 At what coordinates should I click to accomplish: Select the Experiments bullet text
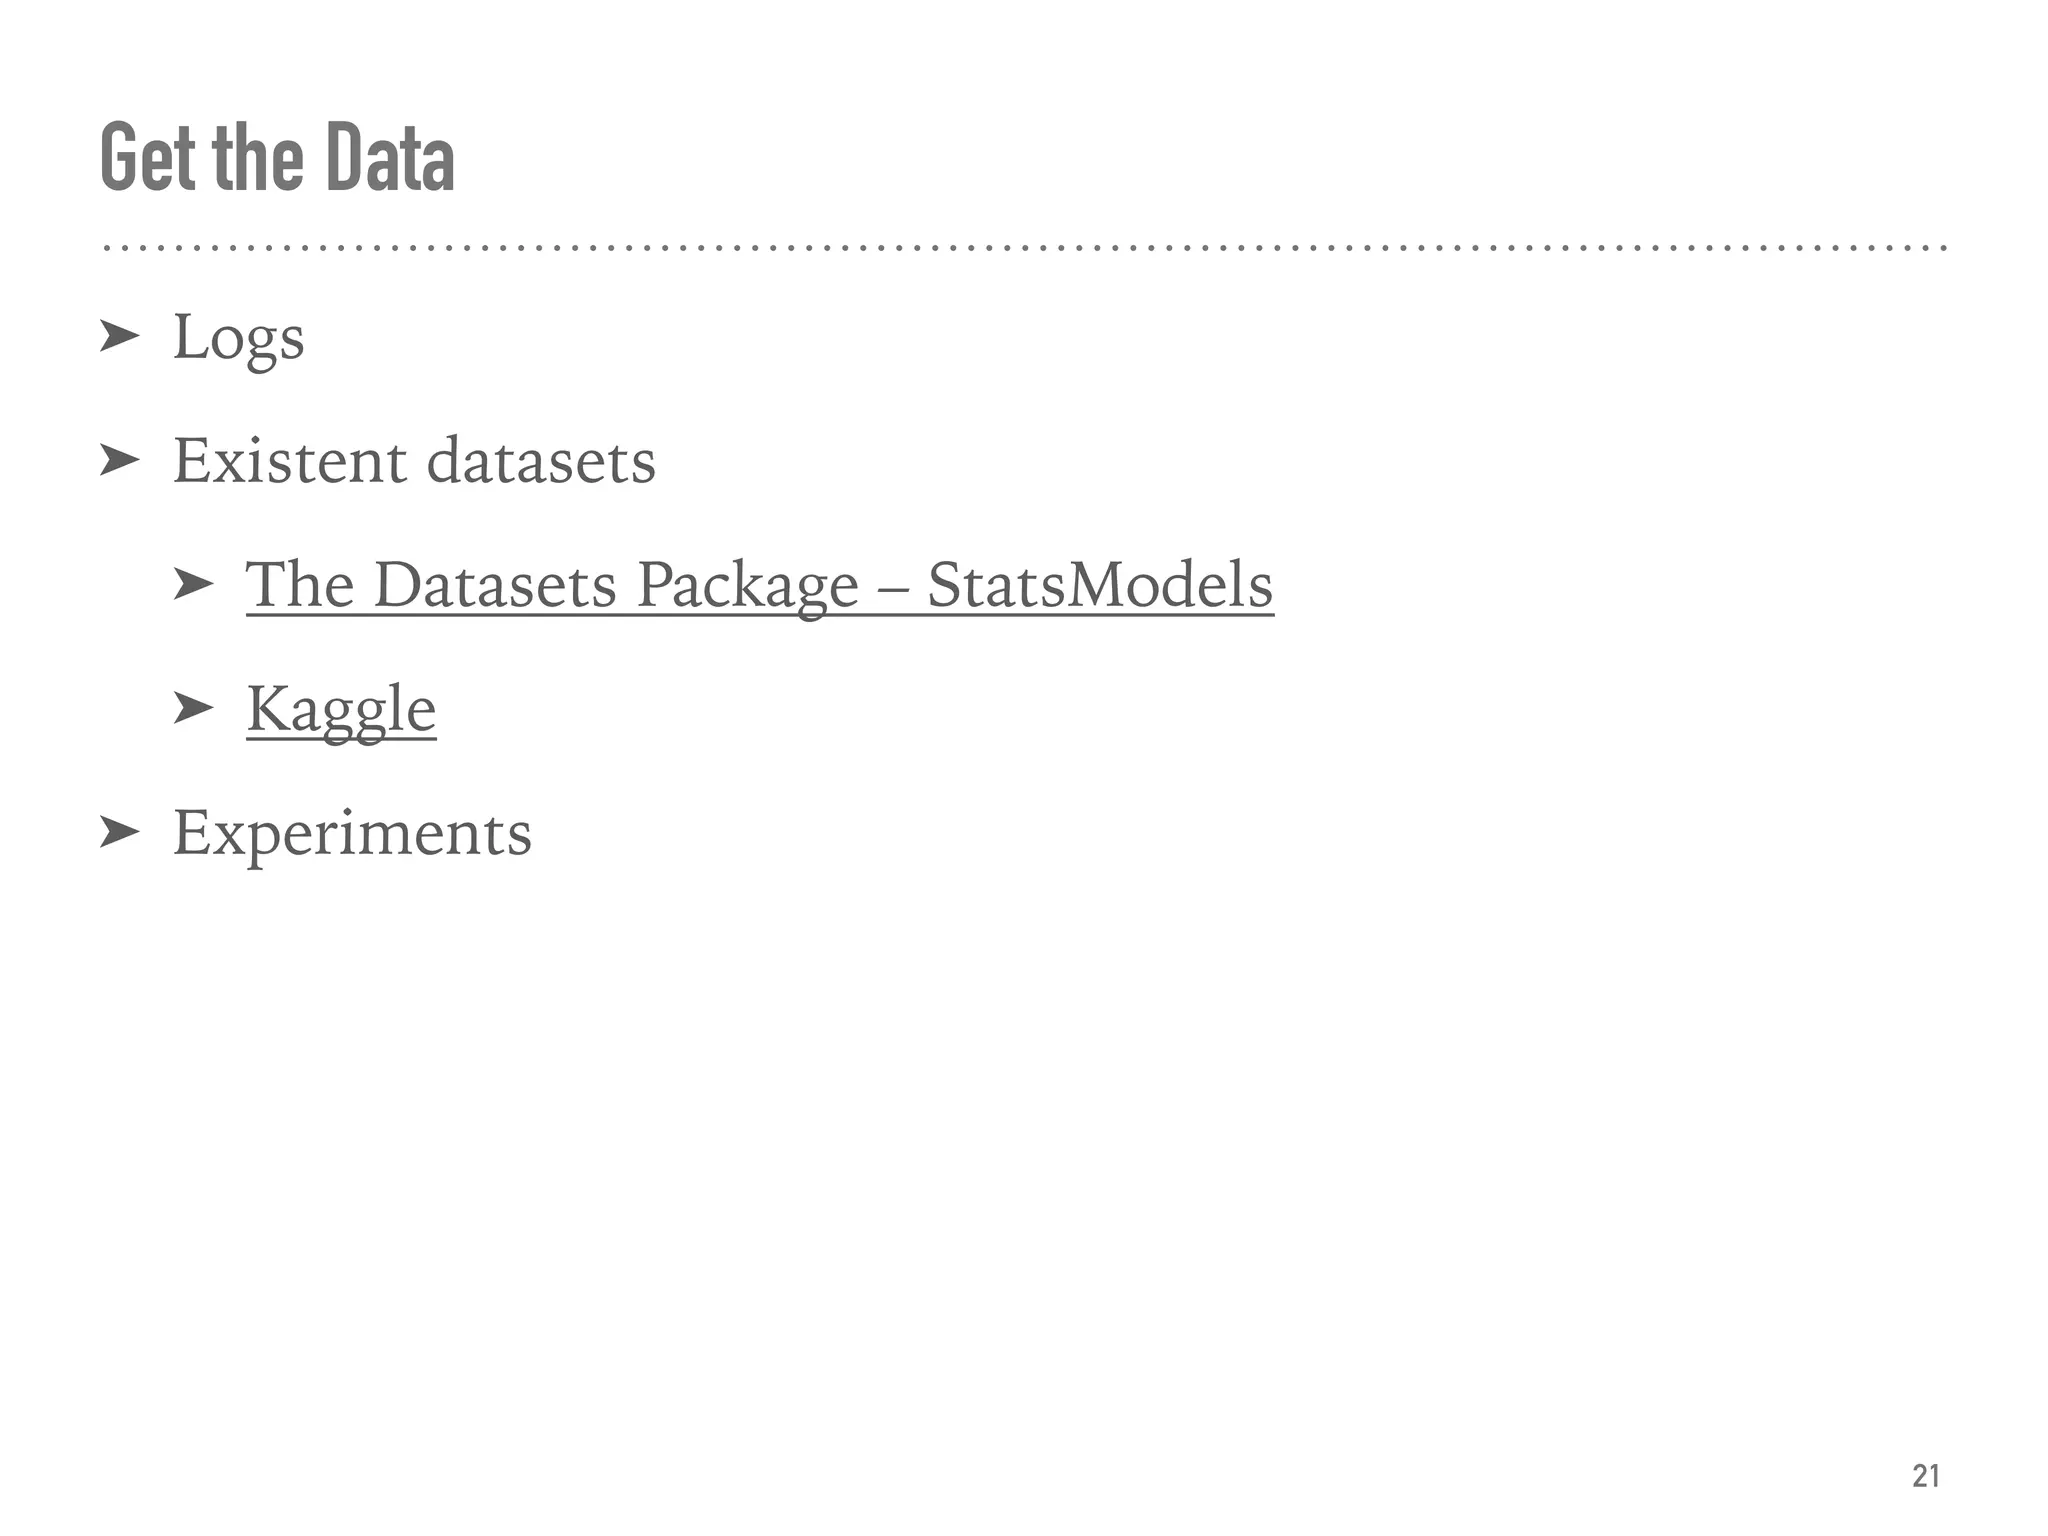(352, 834)
